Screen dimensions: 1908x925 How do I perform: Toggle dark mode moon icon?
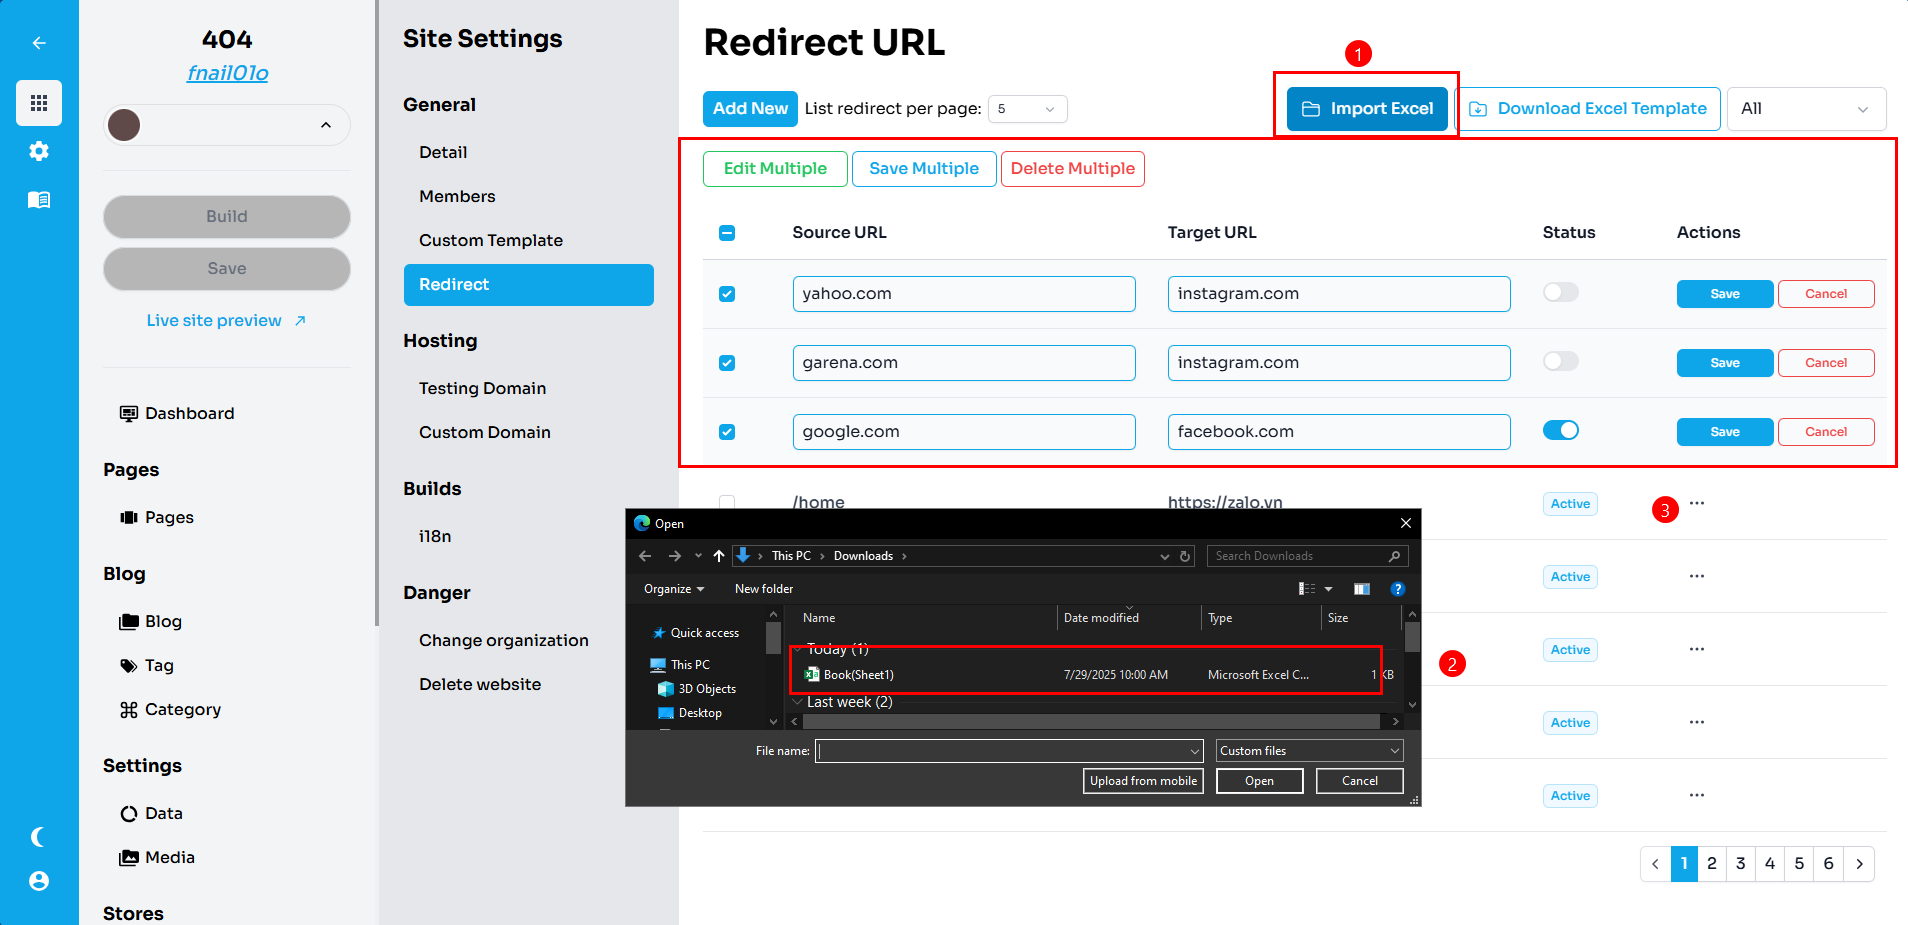39,837
